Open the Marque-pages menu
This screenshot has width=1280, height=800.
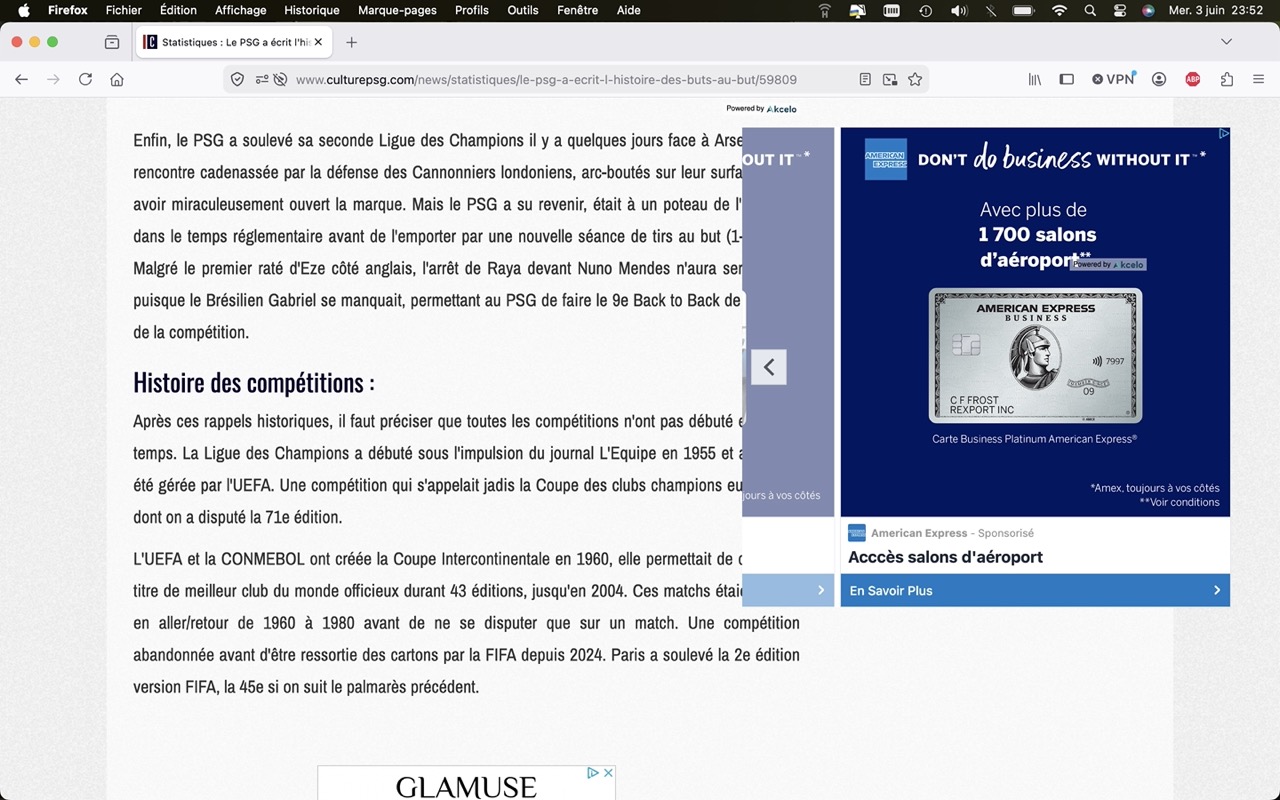[x=398, y=11]
